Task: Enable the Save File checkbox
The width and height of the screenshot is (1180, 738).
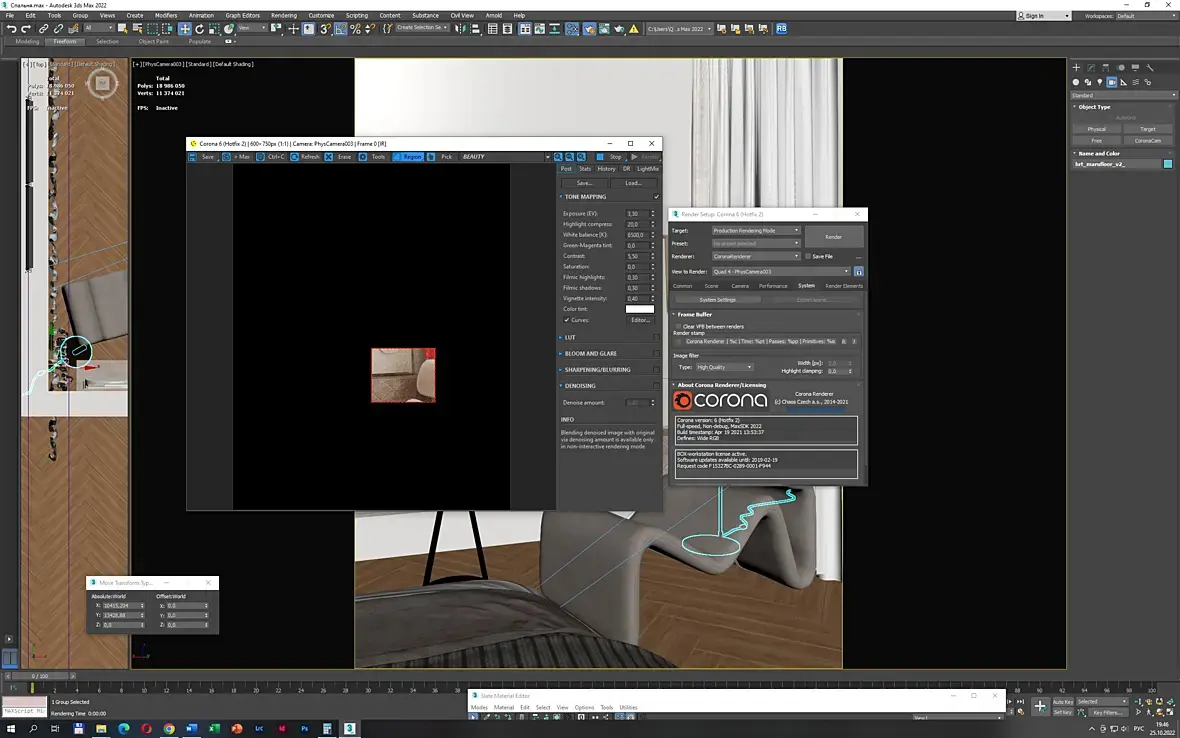Action: click(808, 256)
